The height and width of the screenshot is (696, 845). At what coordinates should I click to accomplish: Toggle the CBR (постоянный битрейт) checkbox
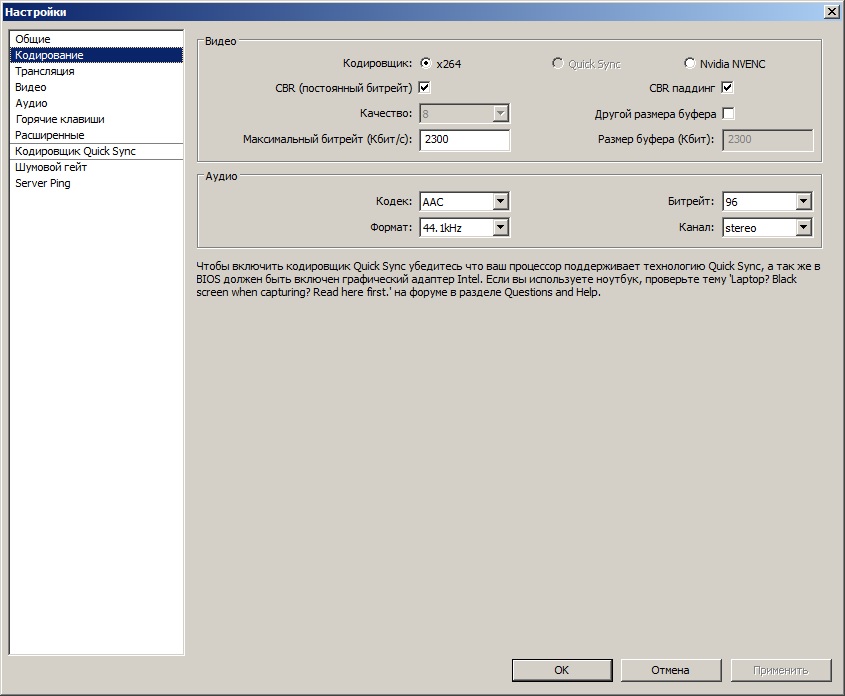[425, 87]
